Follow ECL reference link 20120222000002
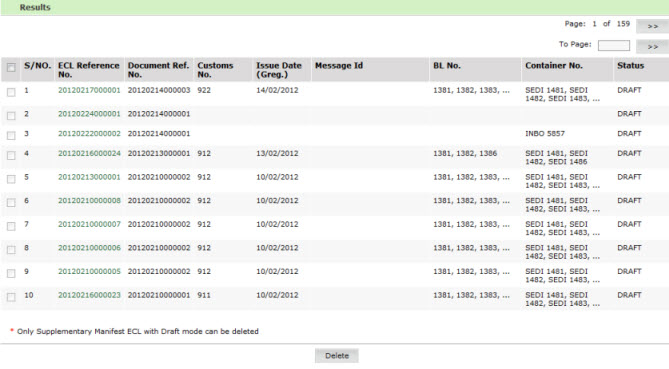Screen dimensions: 669x369 pos(89,134)
